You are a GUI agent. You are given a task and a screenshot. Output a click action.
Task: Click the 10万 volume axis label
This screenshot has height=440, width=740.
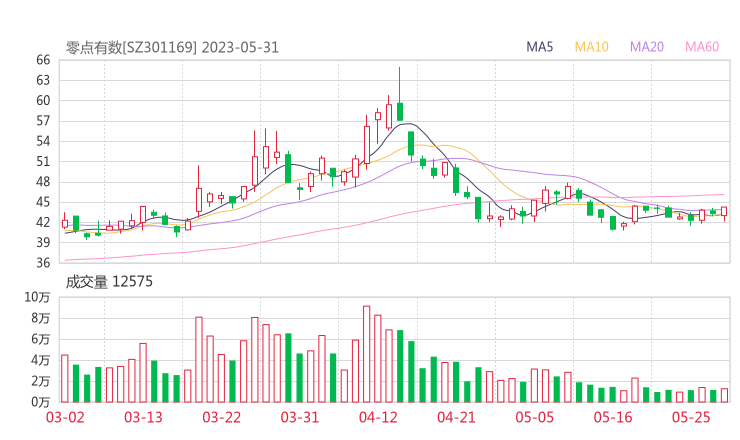(37, 297)
